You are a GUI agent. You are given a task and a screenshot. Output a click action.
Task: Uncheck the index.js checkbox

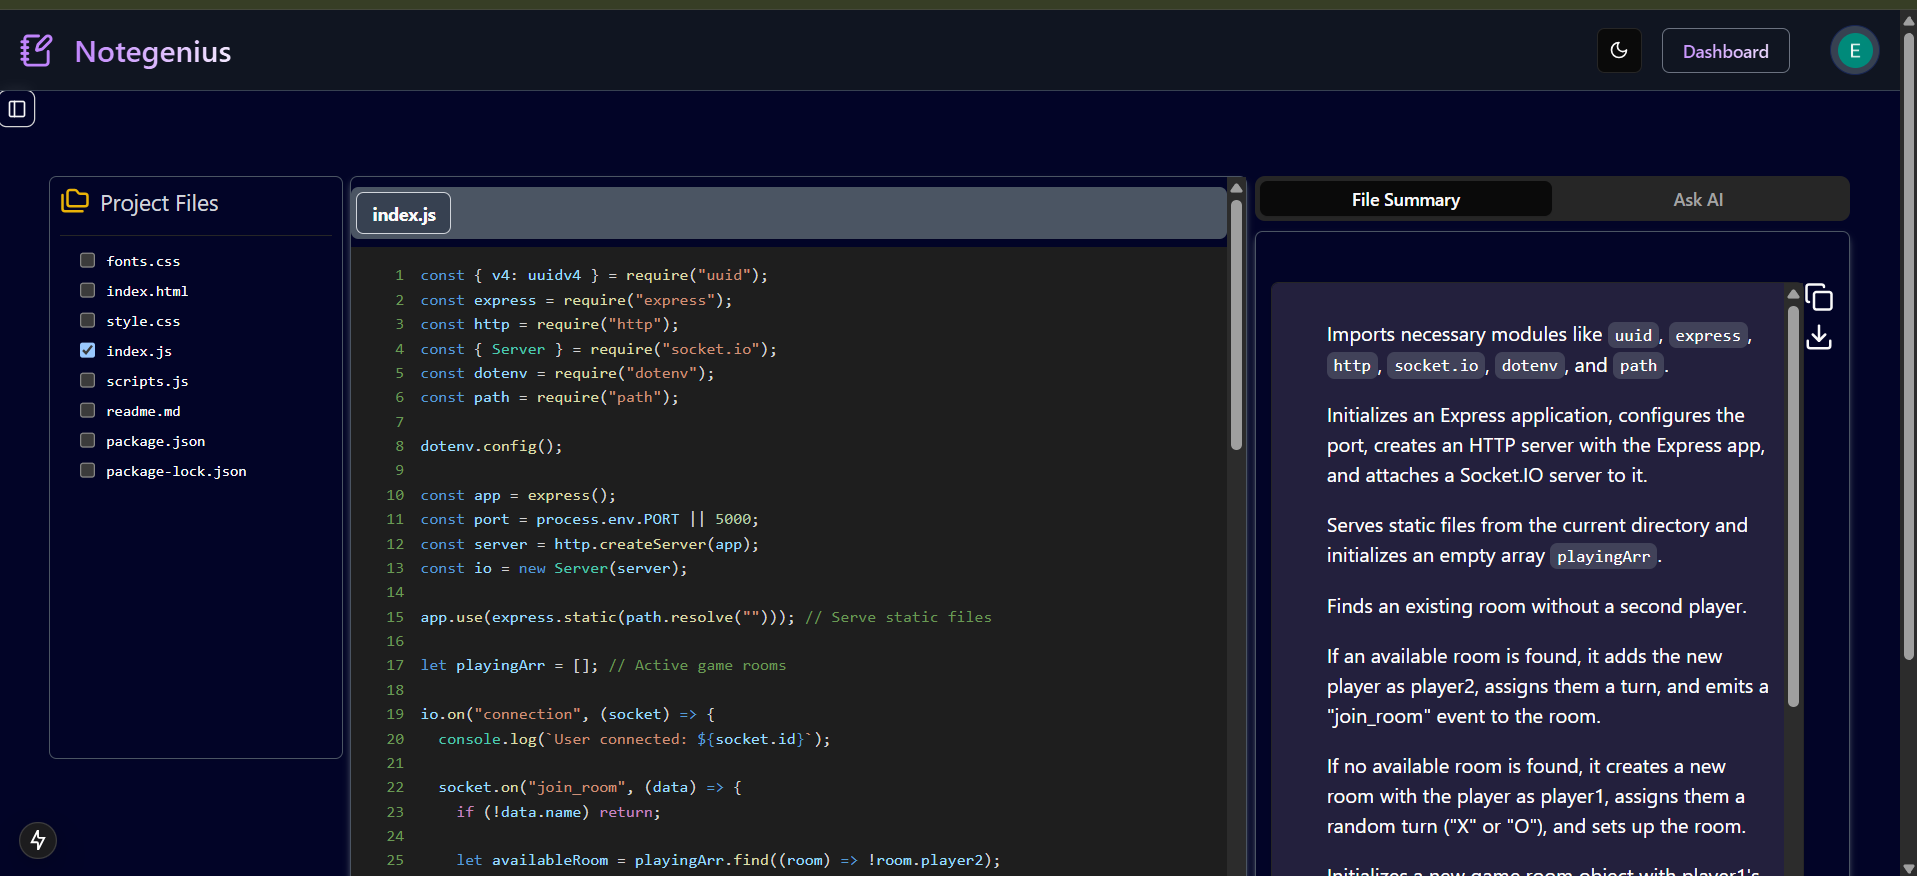coord(87,350)
